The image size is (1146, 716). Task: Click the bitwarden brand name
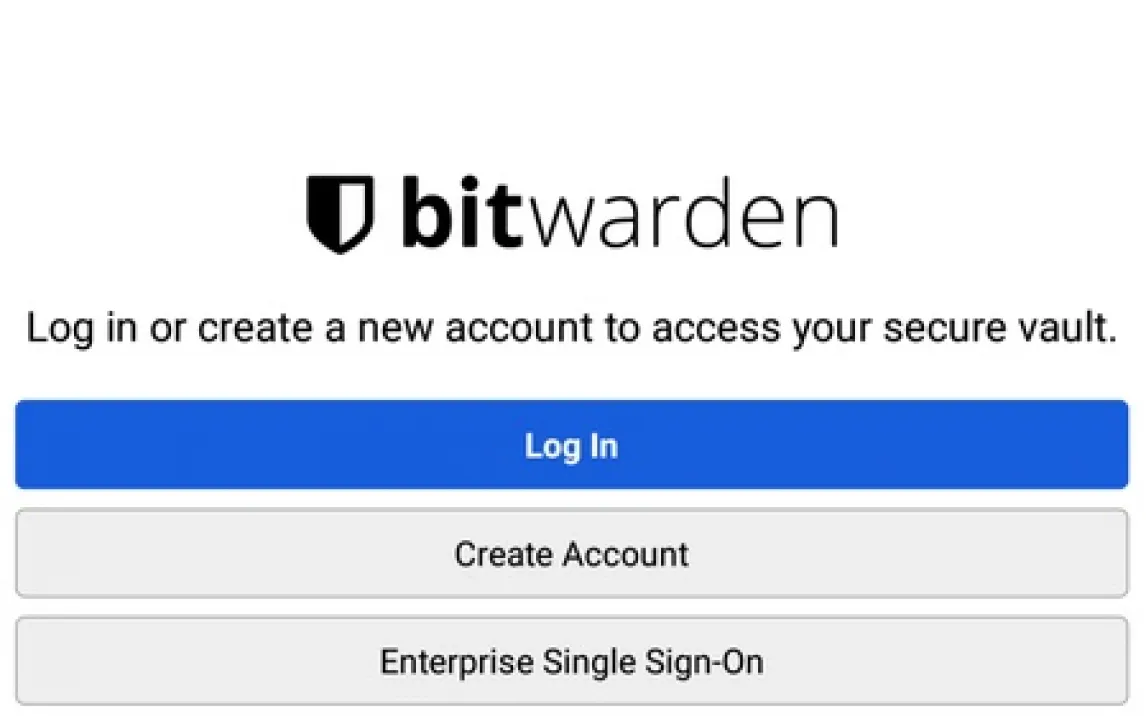619,214
